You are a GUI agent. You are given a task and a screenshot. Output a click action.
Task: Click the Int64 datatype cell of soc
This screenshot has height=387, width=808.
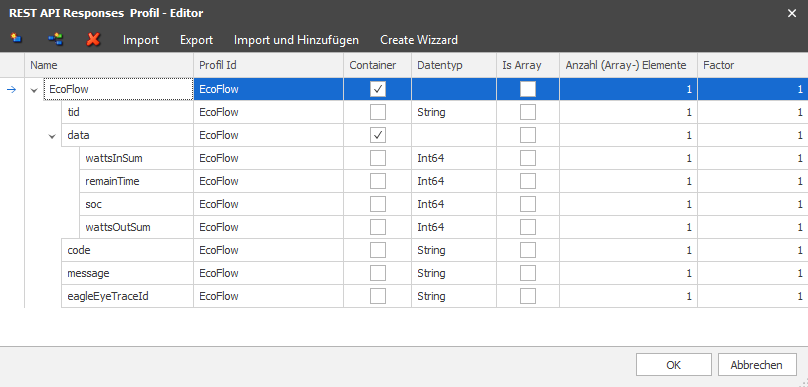[454, 204]
